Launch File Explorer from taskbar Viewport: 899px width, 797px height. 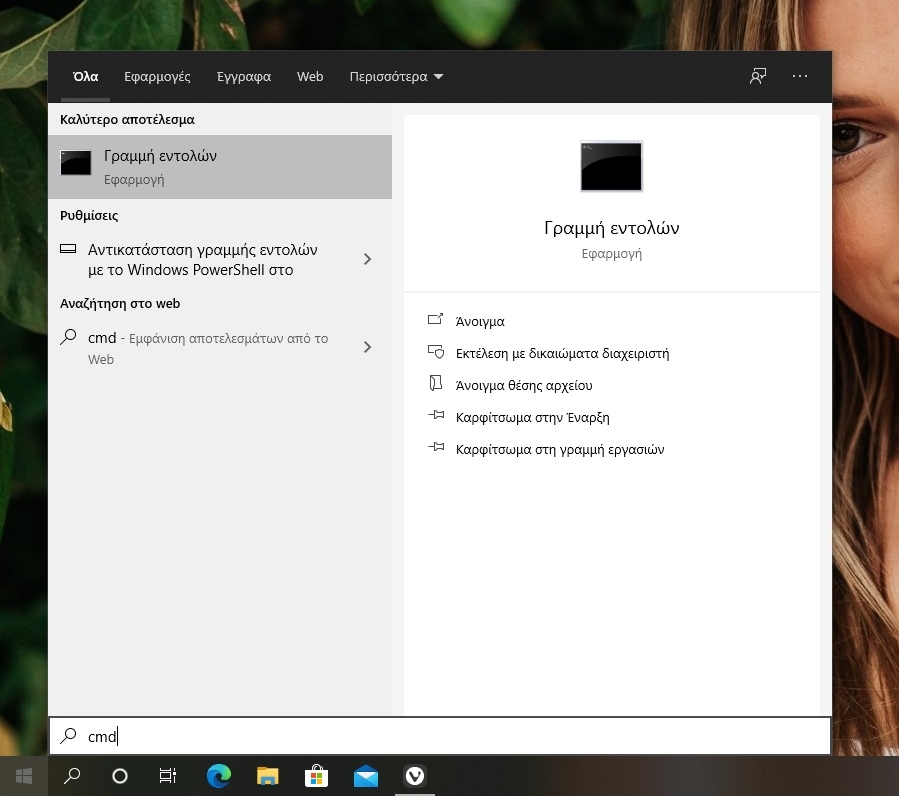(x=267, y=775)
